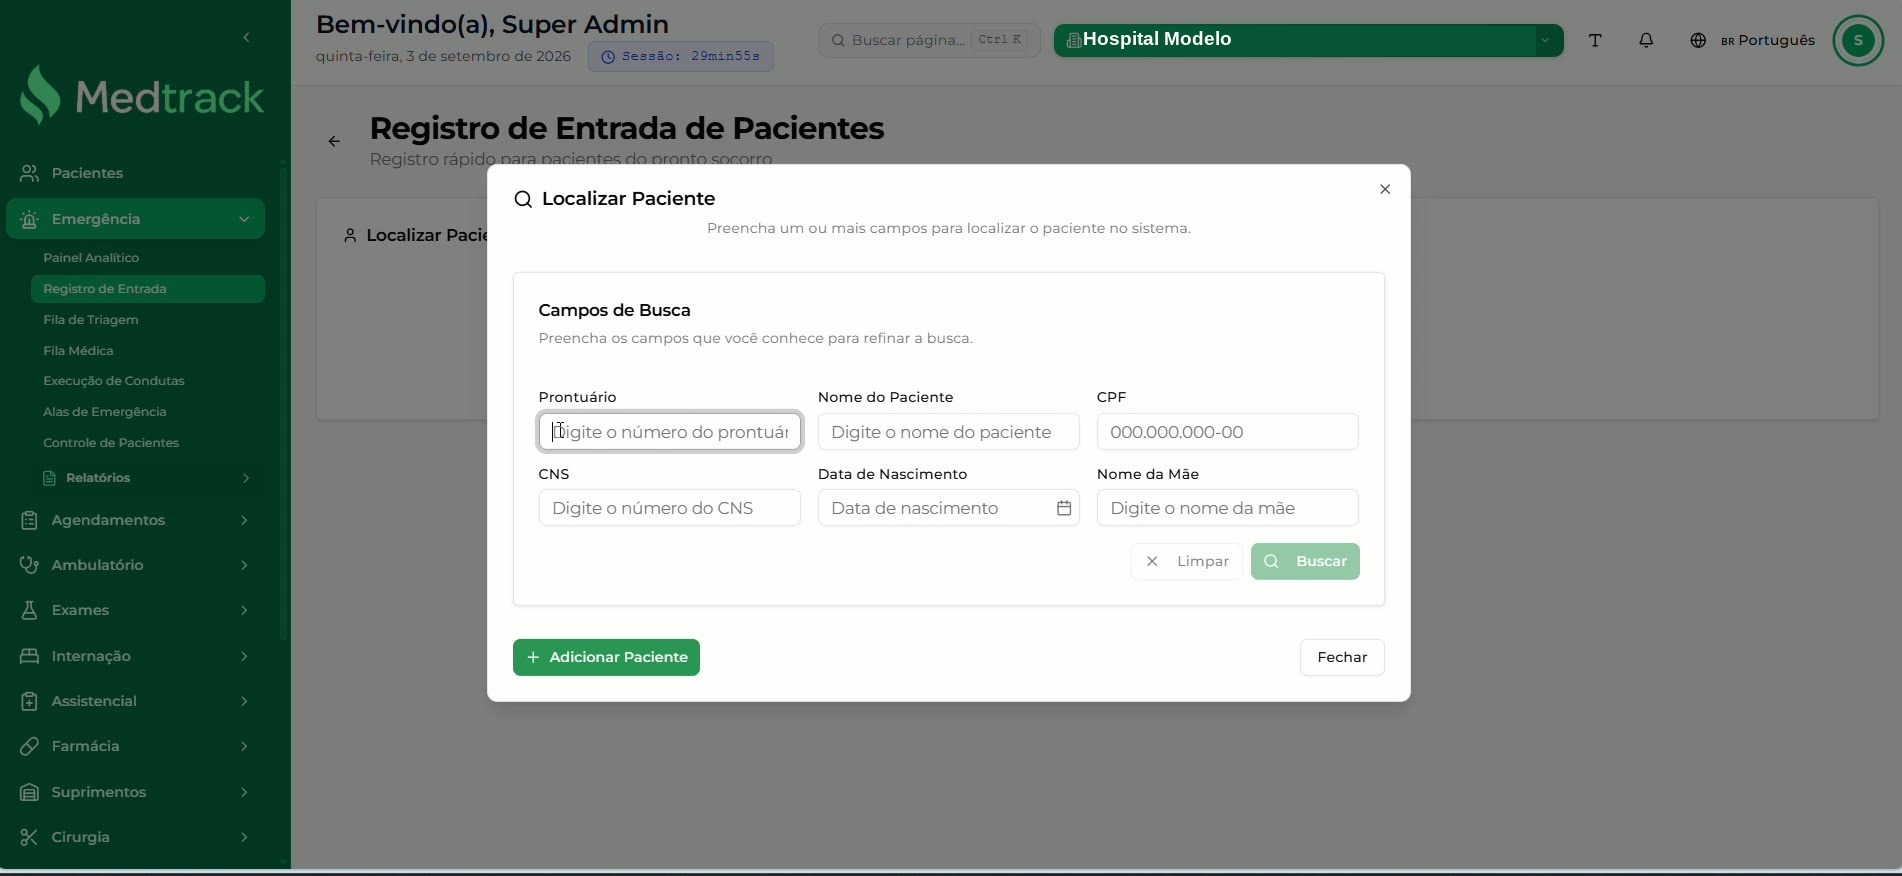Click the Internação bed icon
The image size is (1902, 876).
pos(30,656)
